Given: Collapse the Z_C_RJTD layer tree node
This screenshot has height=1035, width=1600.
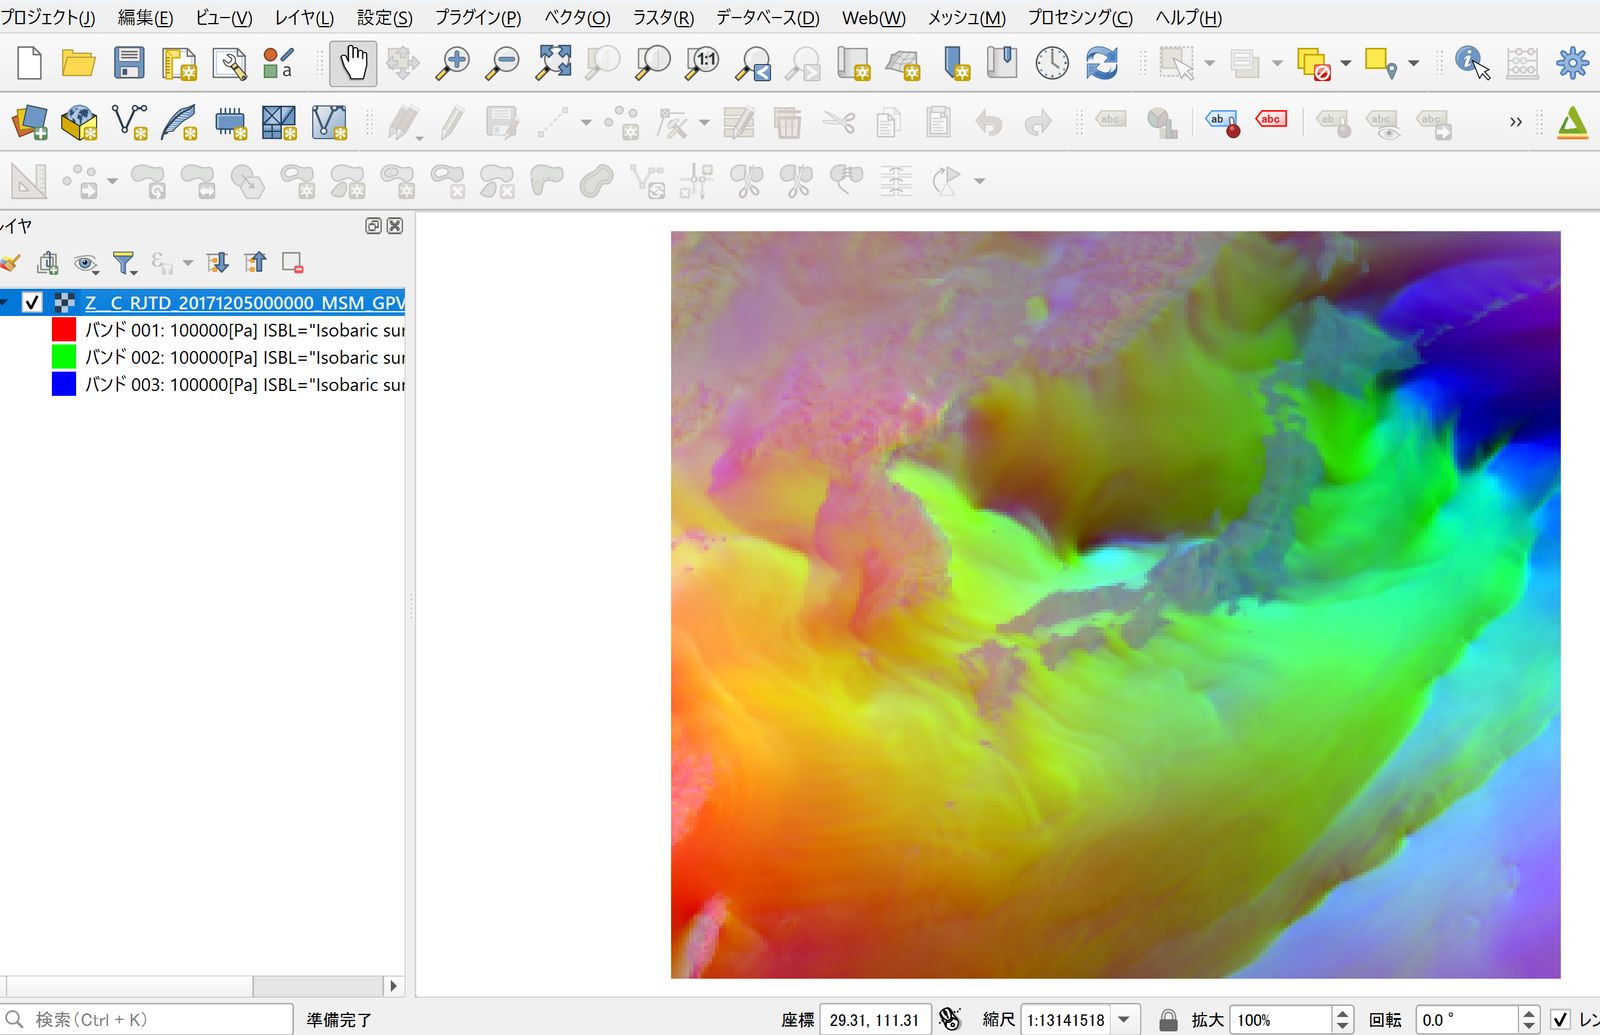Looking at the screenshot, I should tap(5, 302).
